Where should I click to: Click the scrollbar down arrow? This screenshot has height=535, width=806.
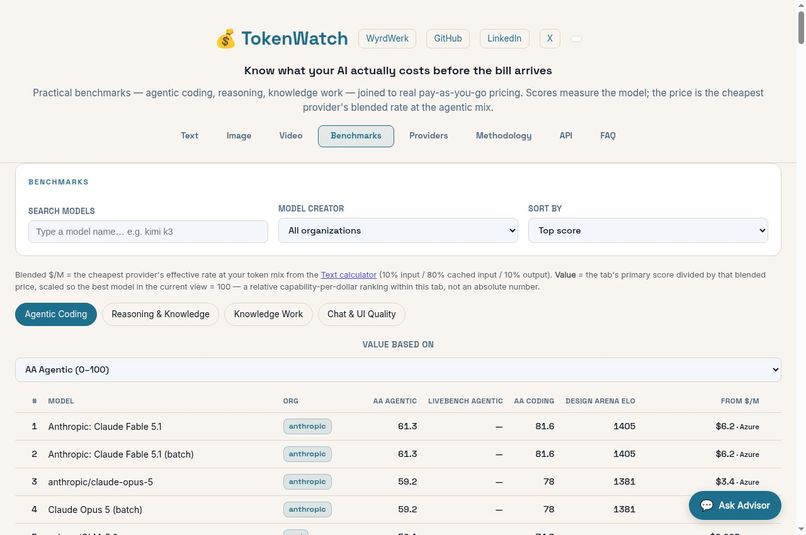coord(801,530)
